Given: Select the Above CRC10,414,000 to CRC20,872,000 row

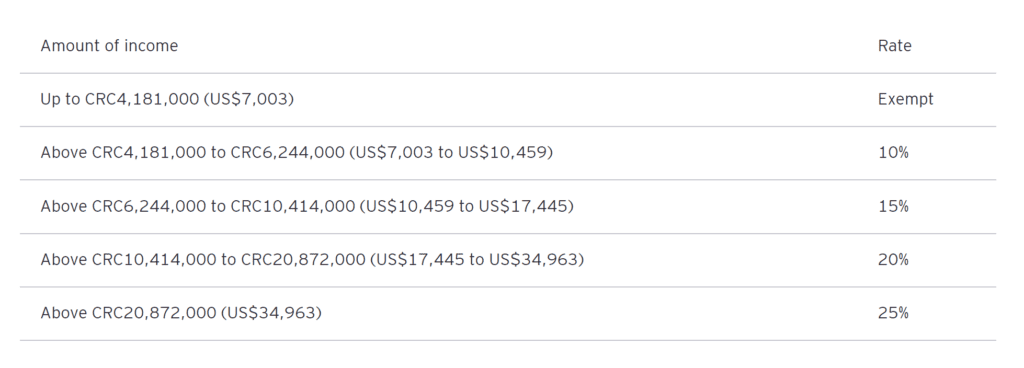Looking at the screenshot, I should click(x=507, y=260).
